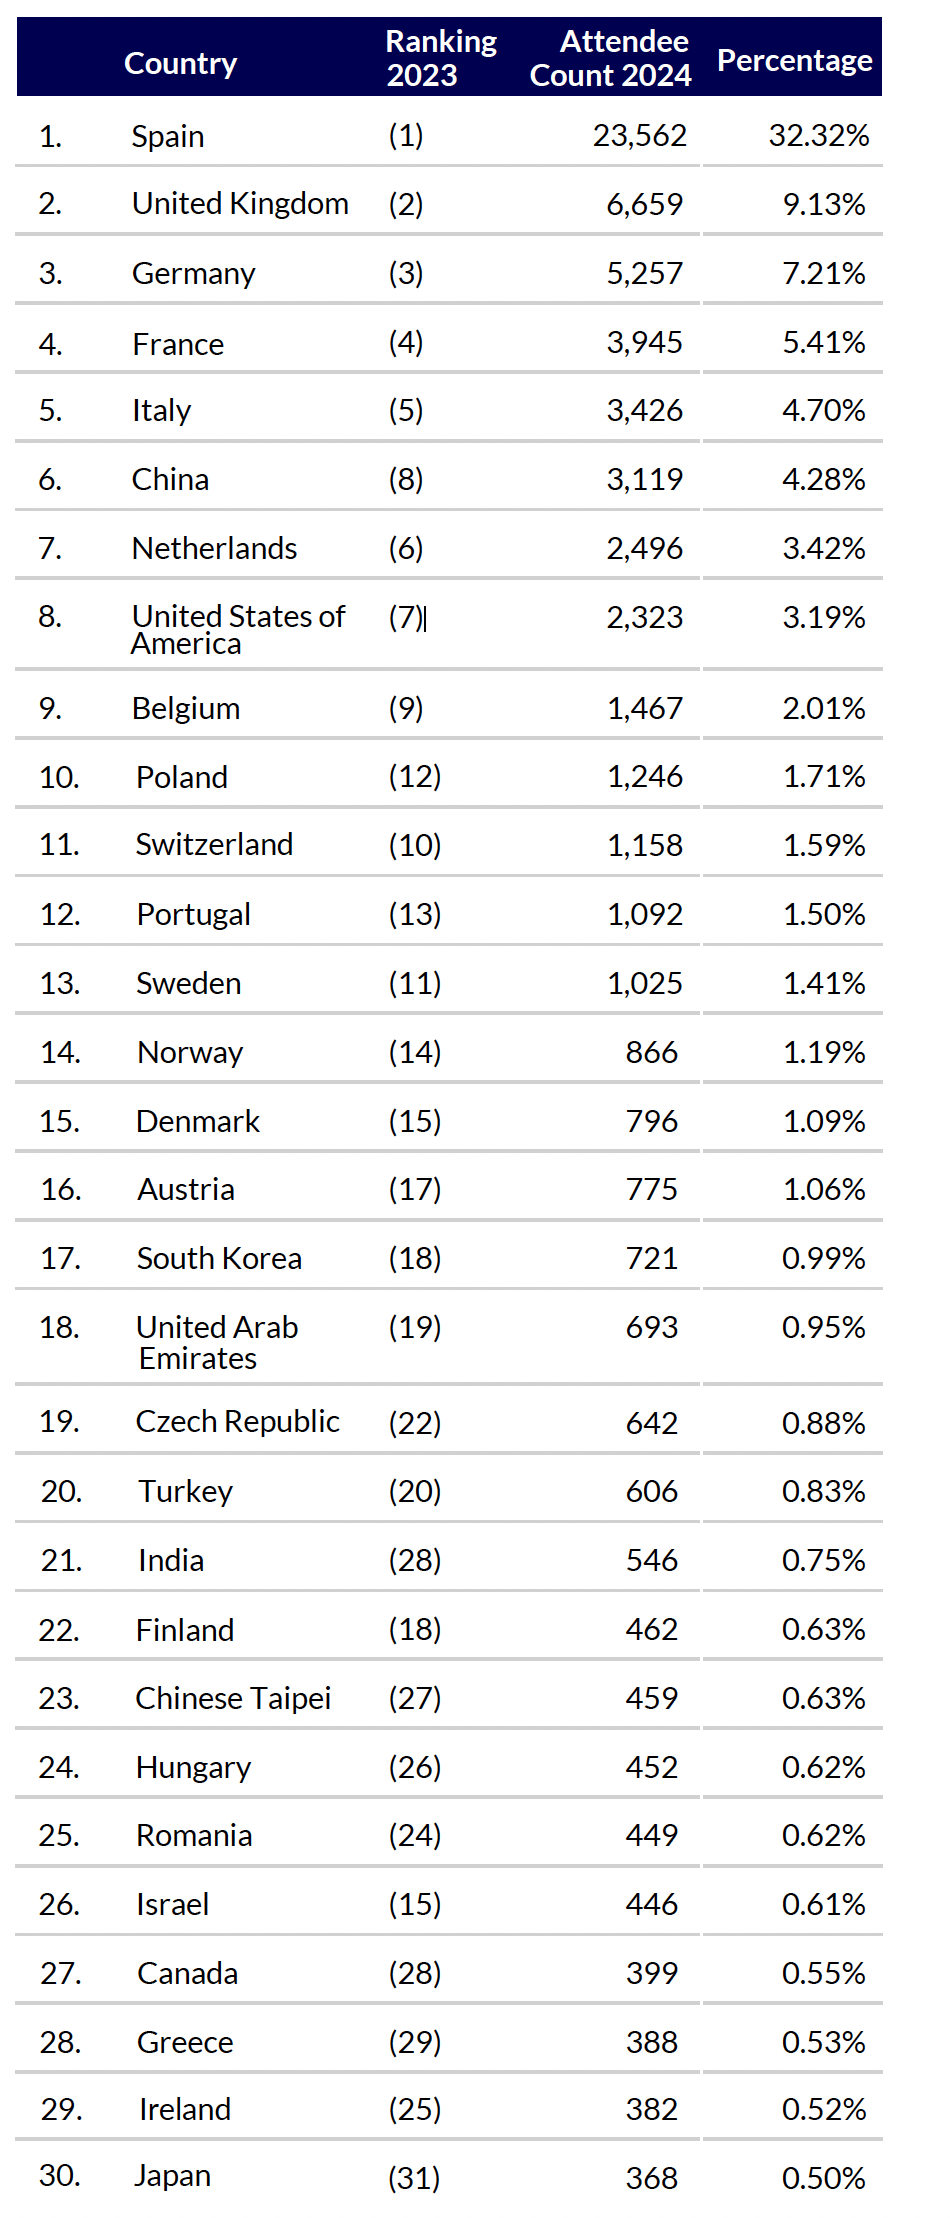Click the United States of America cell
This screenshot has width=950, height=2218.
click(238, 629)
